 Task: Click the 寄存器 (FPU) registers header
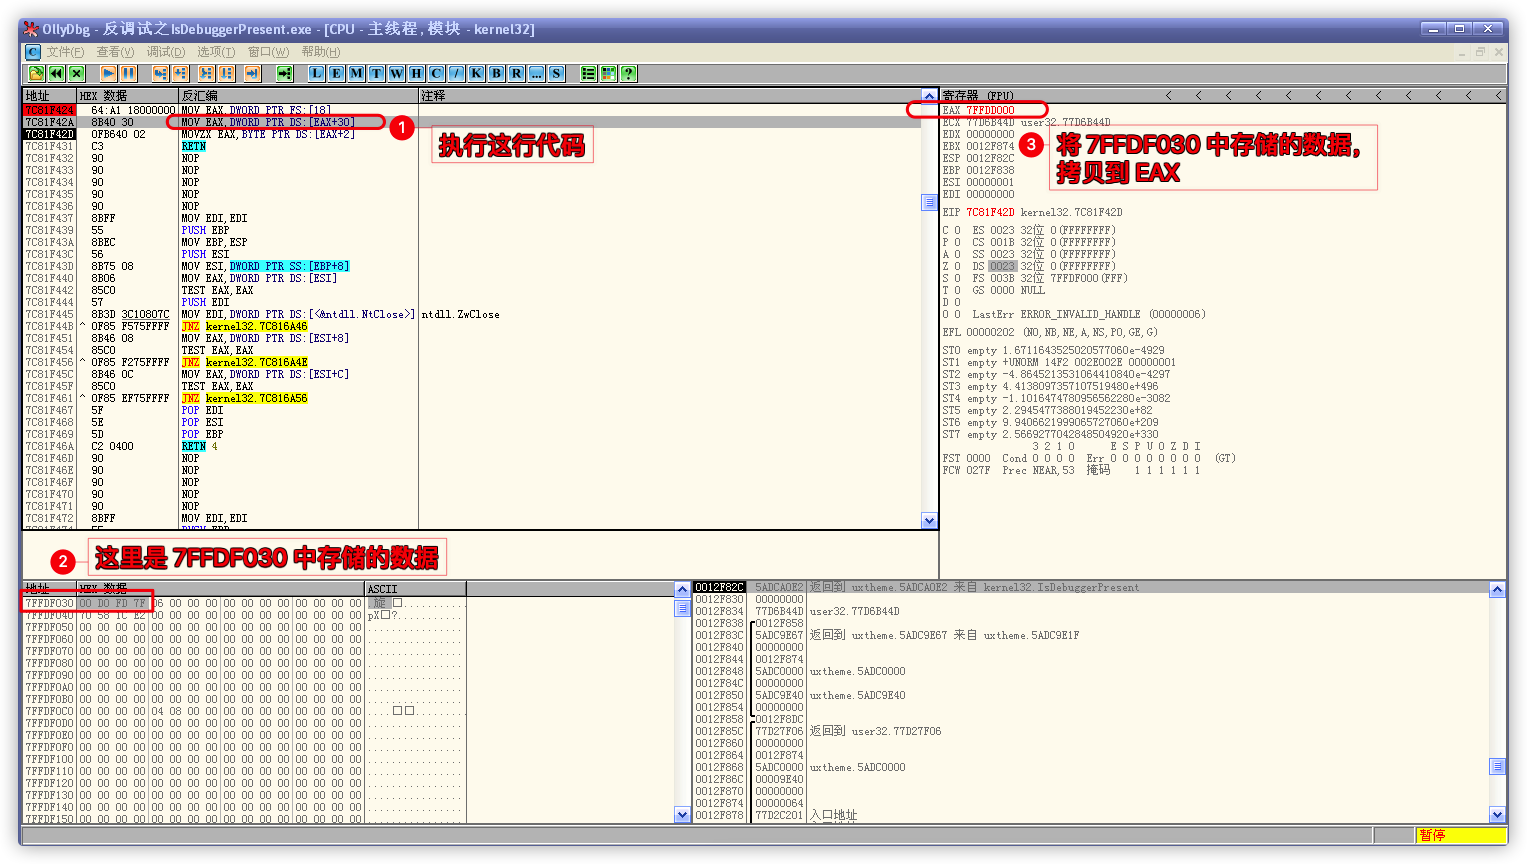[978, 96]
